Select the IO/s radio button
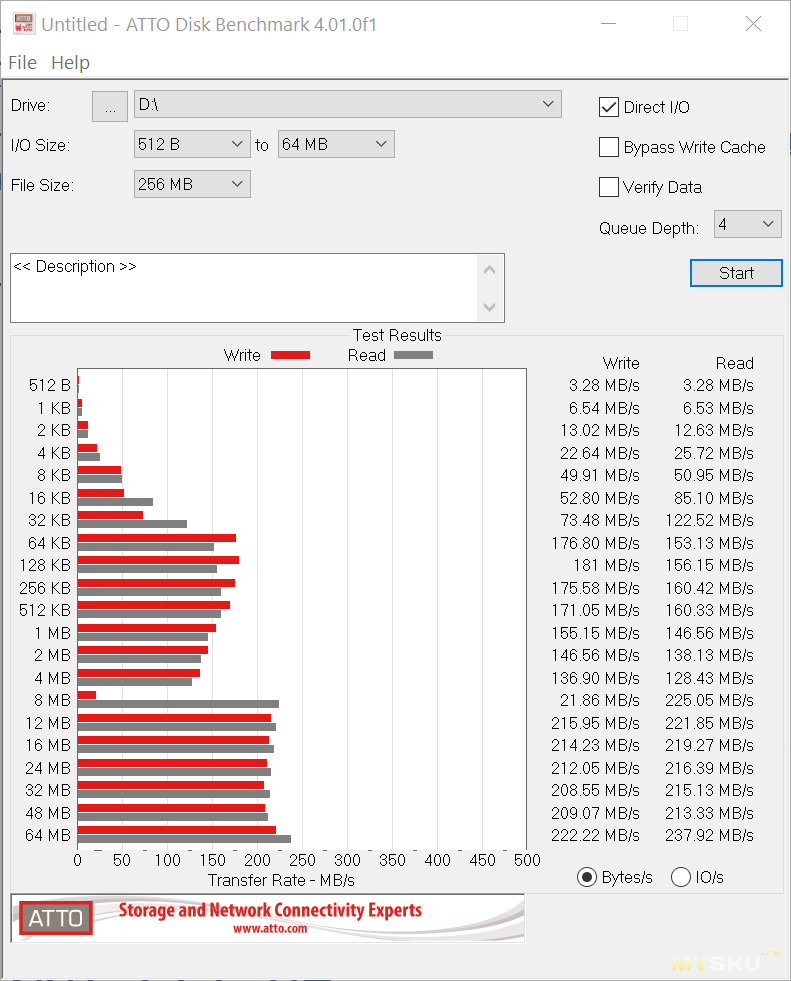 click(x=681, y=878)
